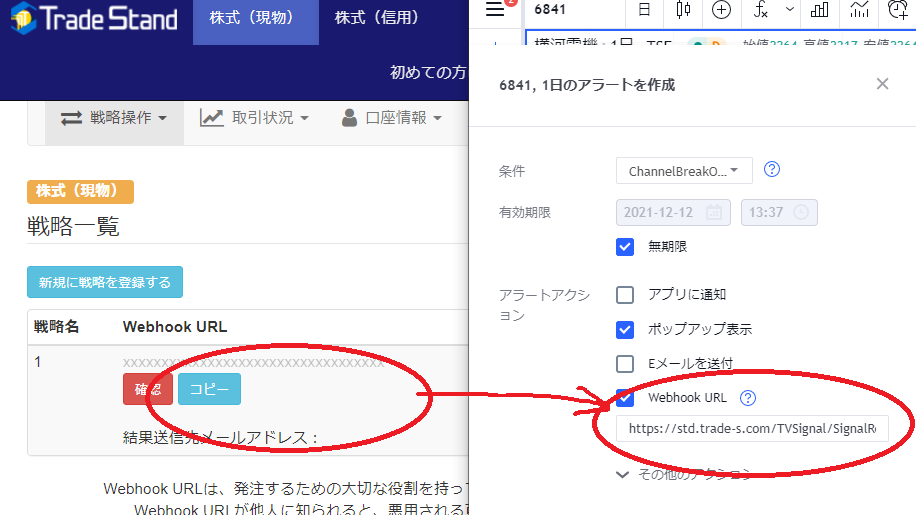
Task: Switch to 株式（現物） tab
Action: click(x=256, y=22)
